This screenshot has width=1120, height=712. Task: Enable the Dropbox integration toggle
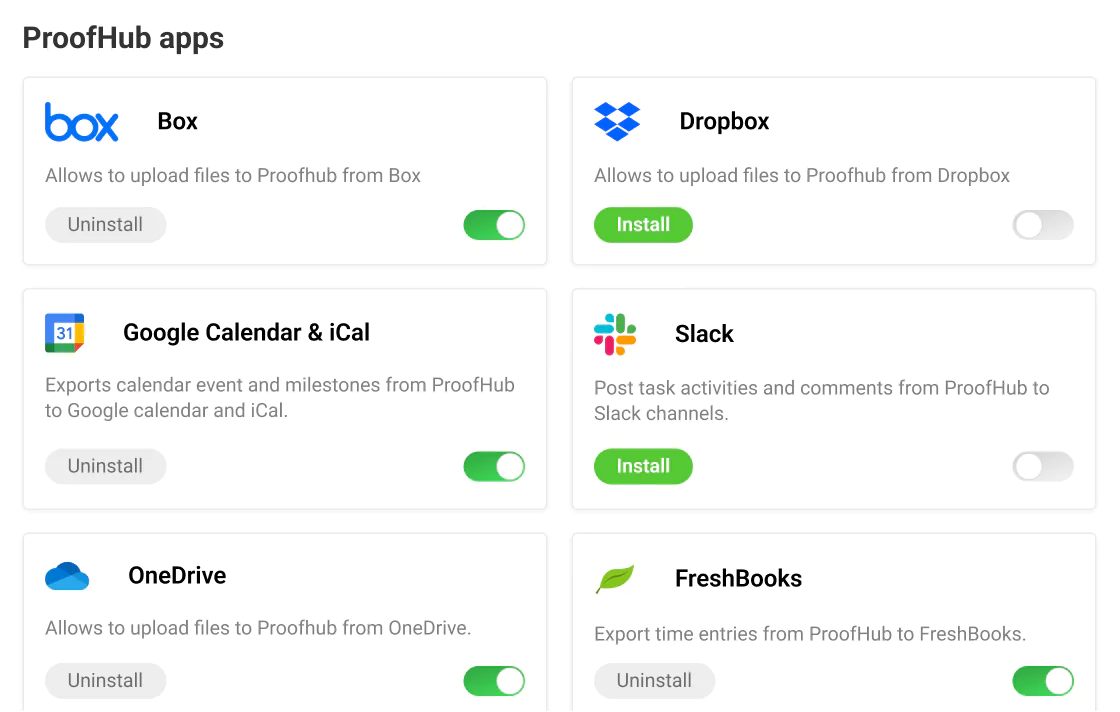[x=1043, y=224]
